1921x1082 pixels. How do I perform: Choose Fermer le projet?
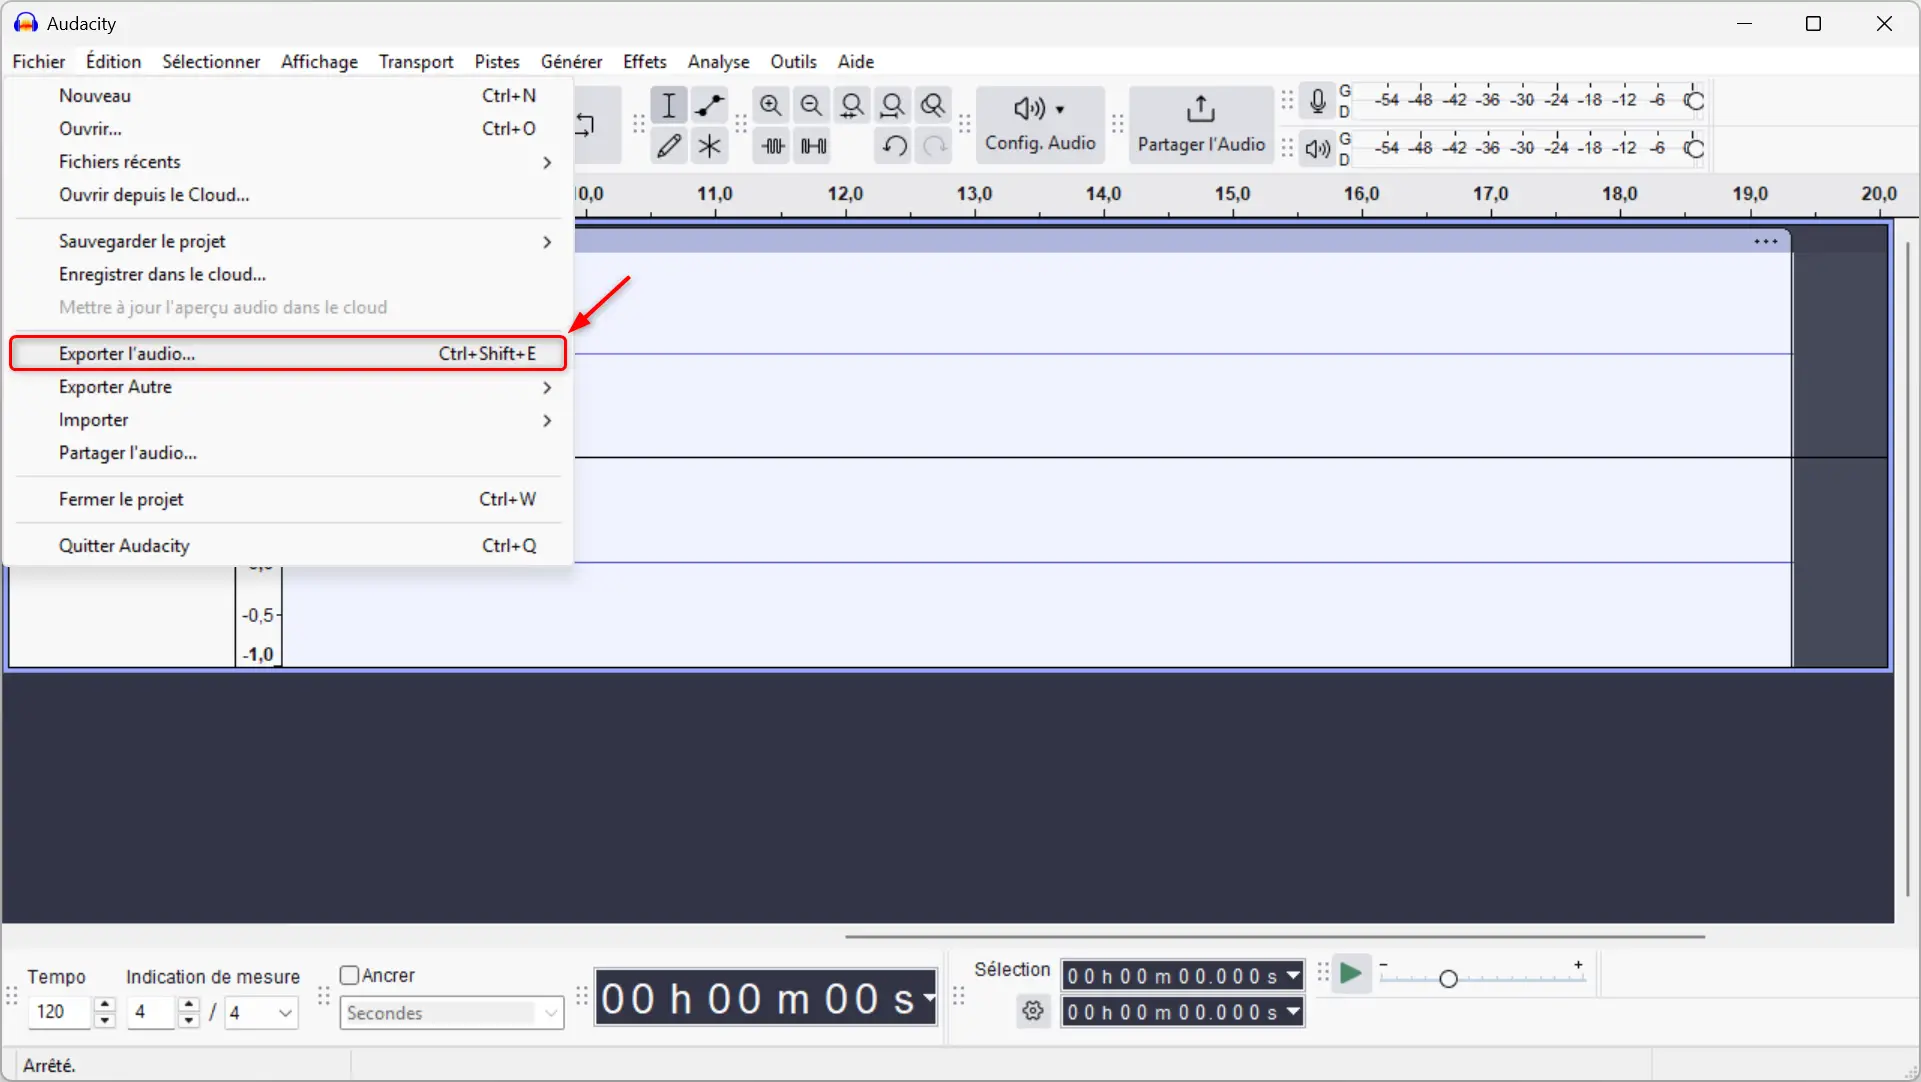click(x=288, y=499)
